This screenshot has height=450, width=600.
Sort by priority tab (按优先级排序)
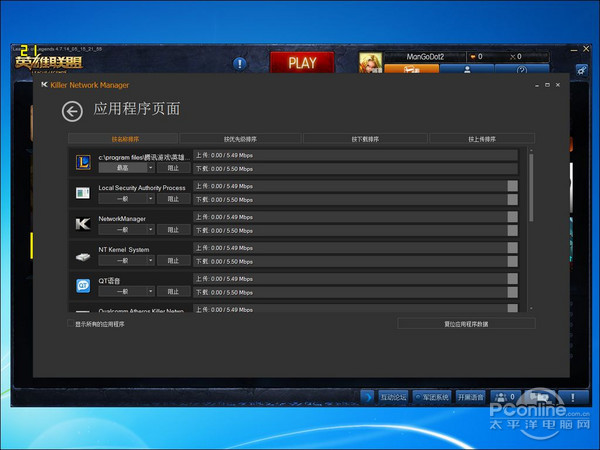click(240, 139)
